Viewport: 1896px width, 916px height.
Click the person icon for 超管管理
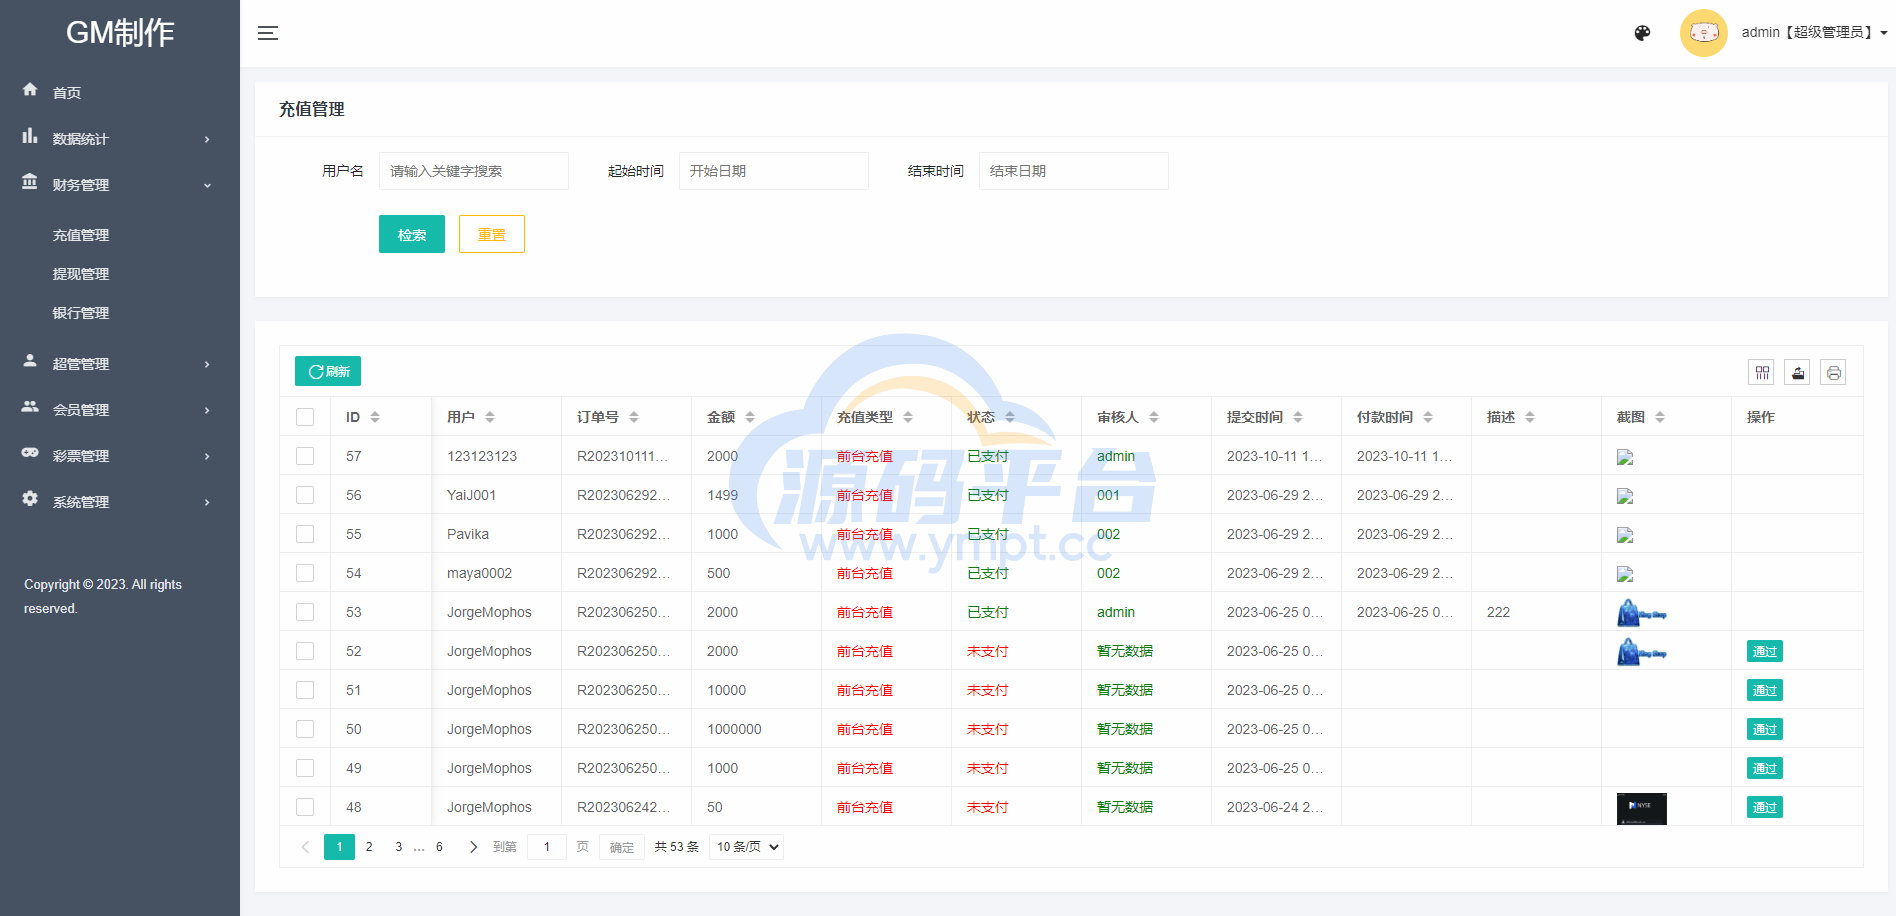click(30, 361)
